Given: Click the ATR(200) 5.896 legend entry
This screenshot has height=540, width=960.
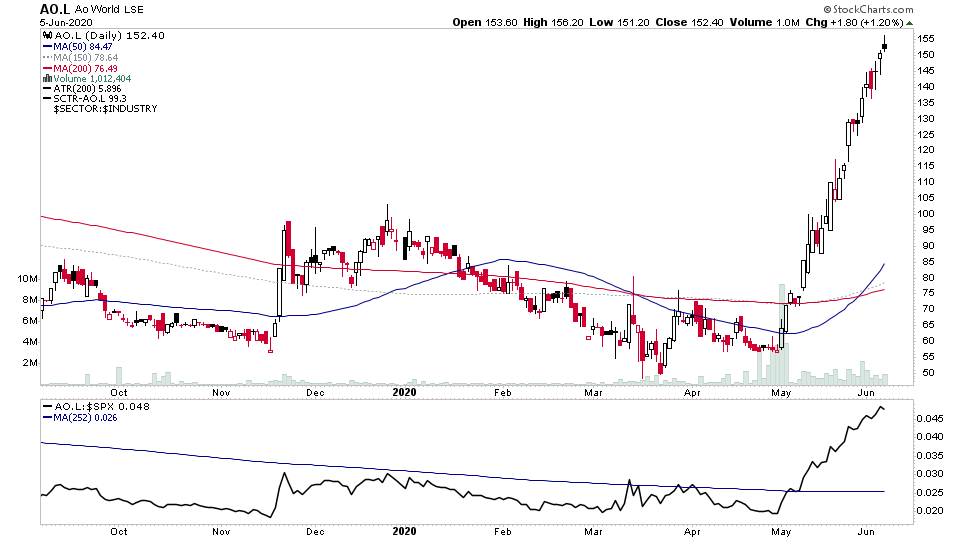Looking at the screenshot, I should 82,89.
